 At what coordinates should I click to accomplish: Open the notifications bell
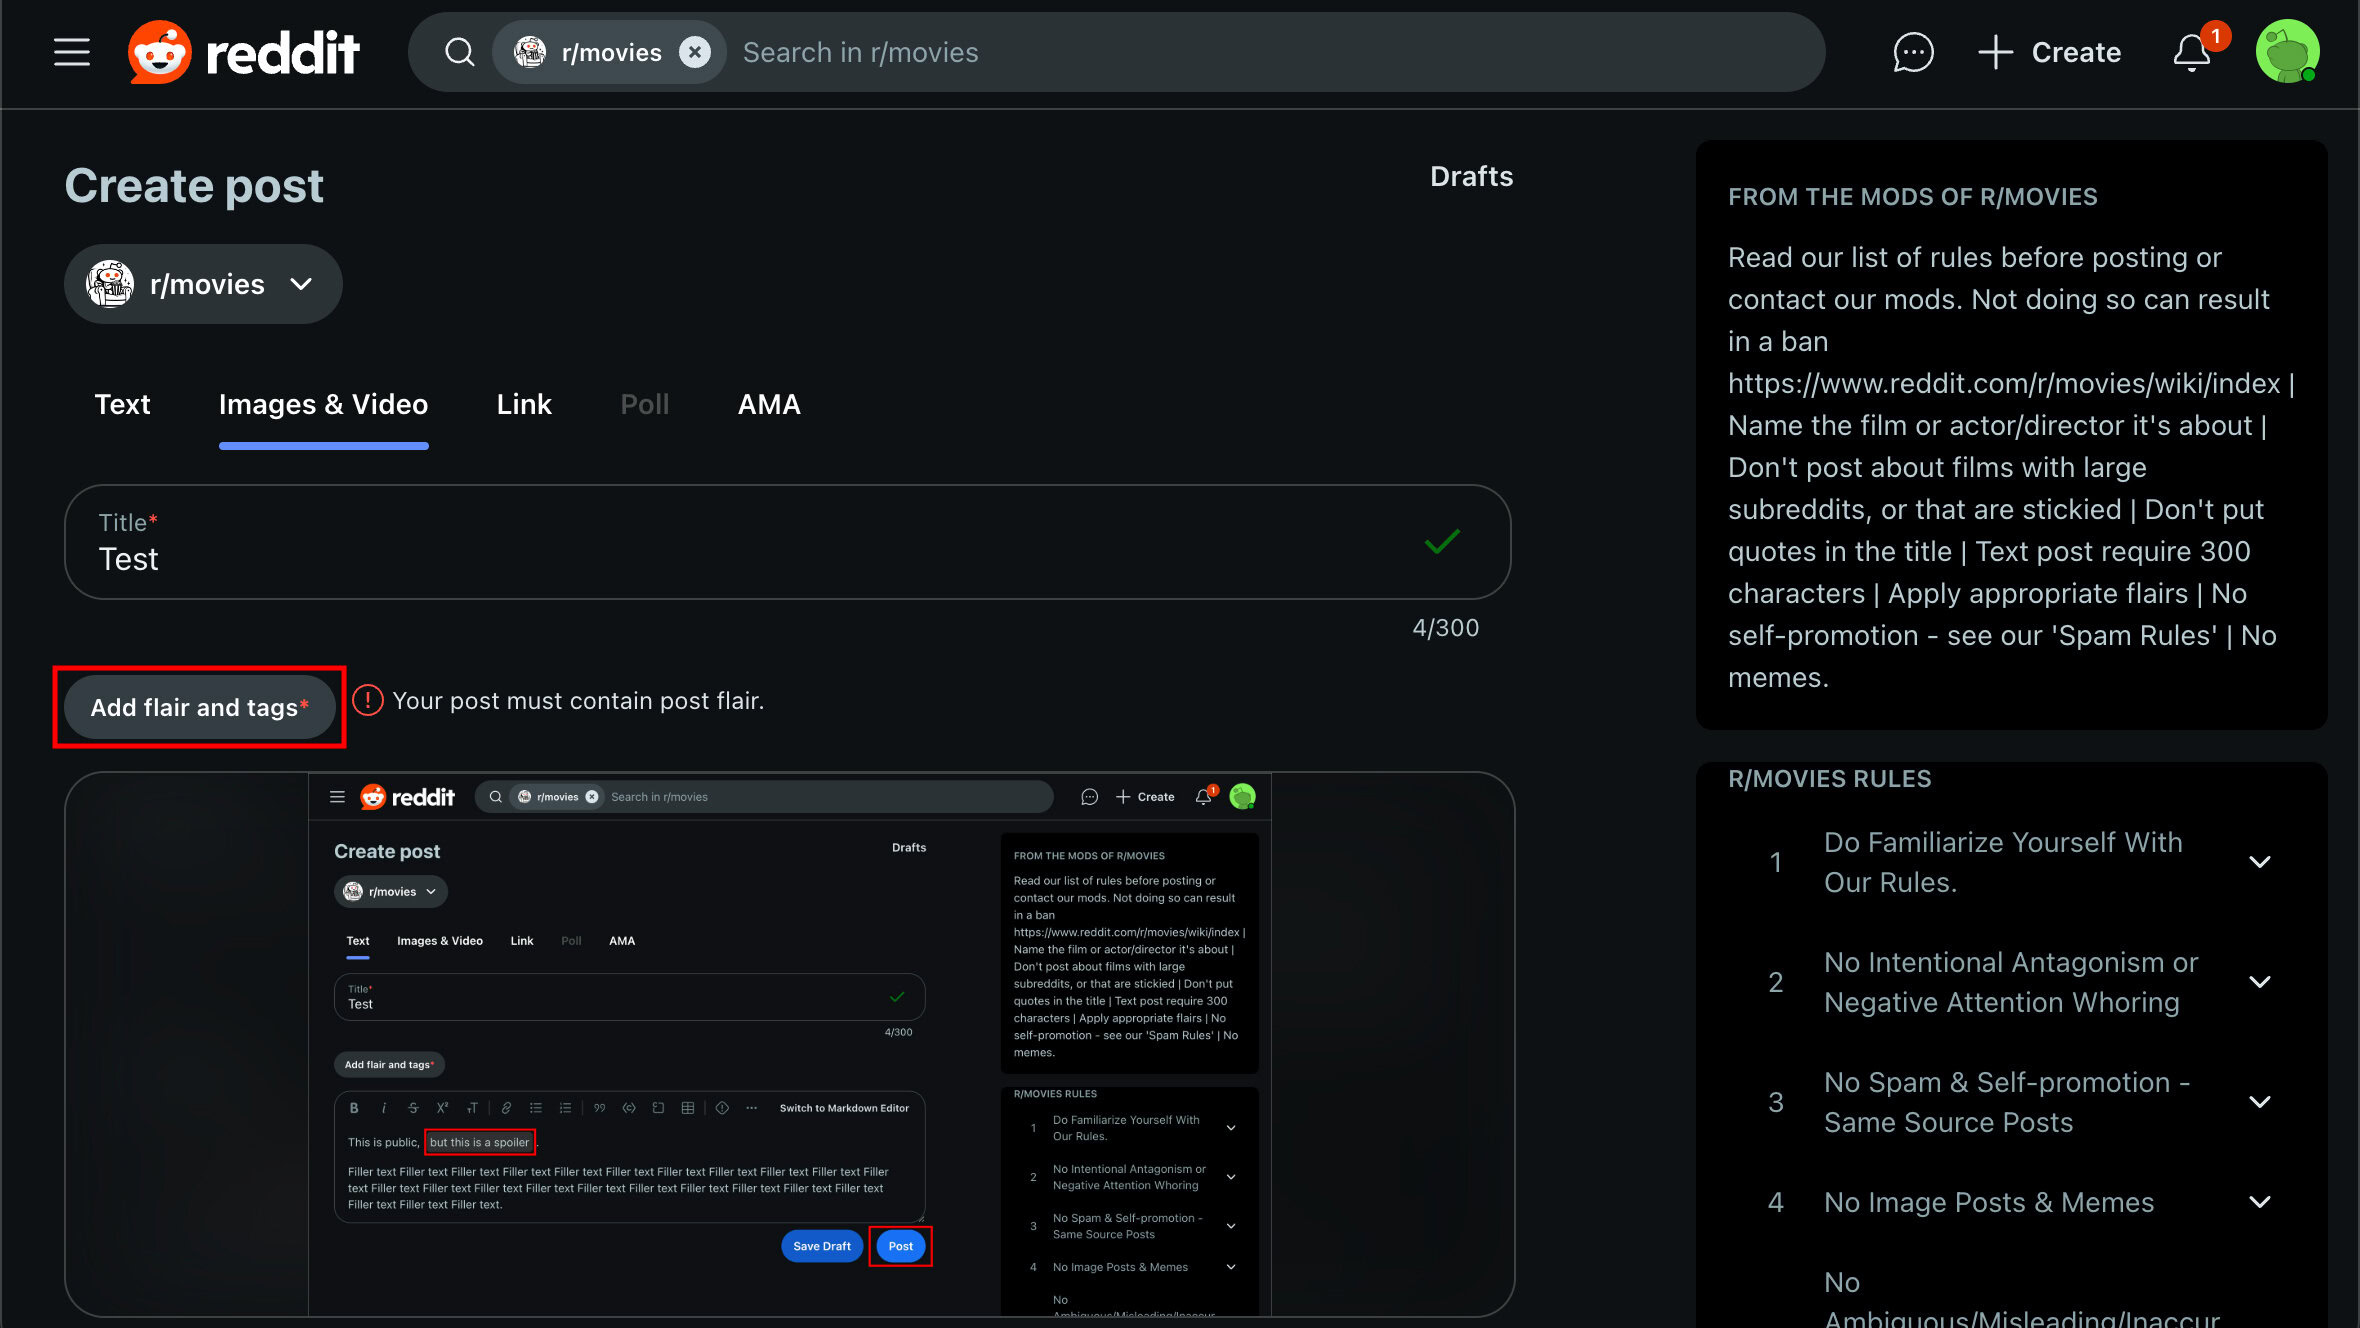coord(2191,52)
